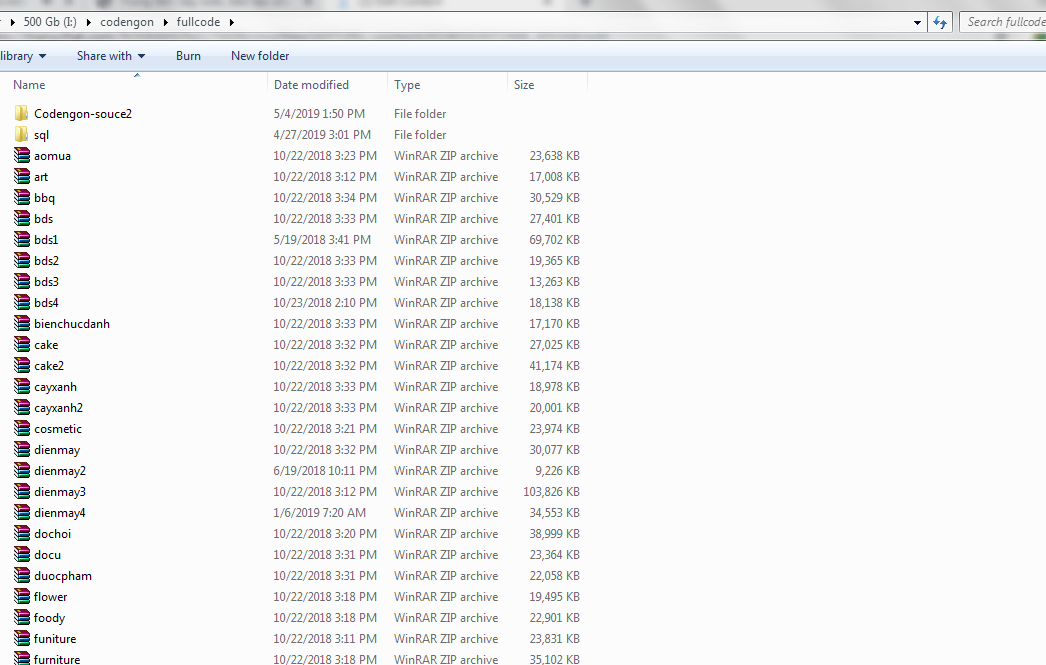Click the Codengon-souce2 folder icon

pyautogui.click(x=22, y=114)
